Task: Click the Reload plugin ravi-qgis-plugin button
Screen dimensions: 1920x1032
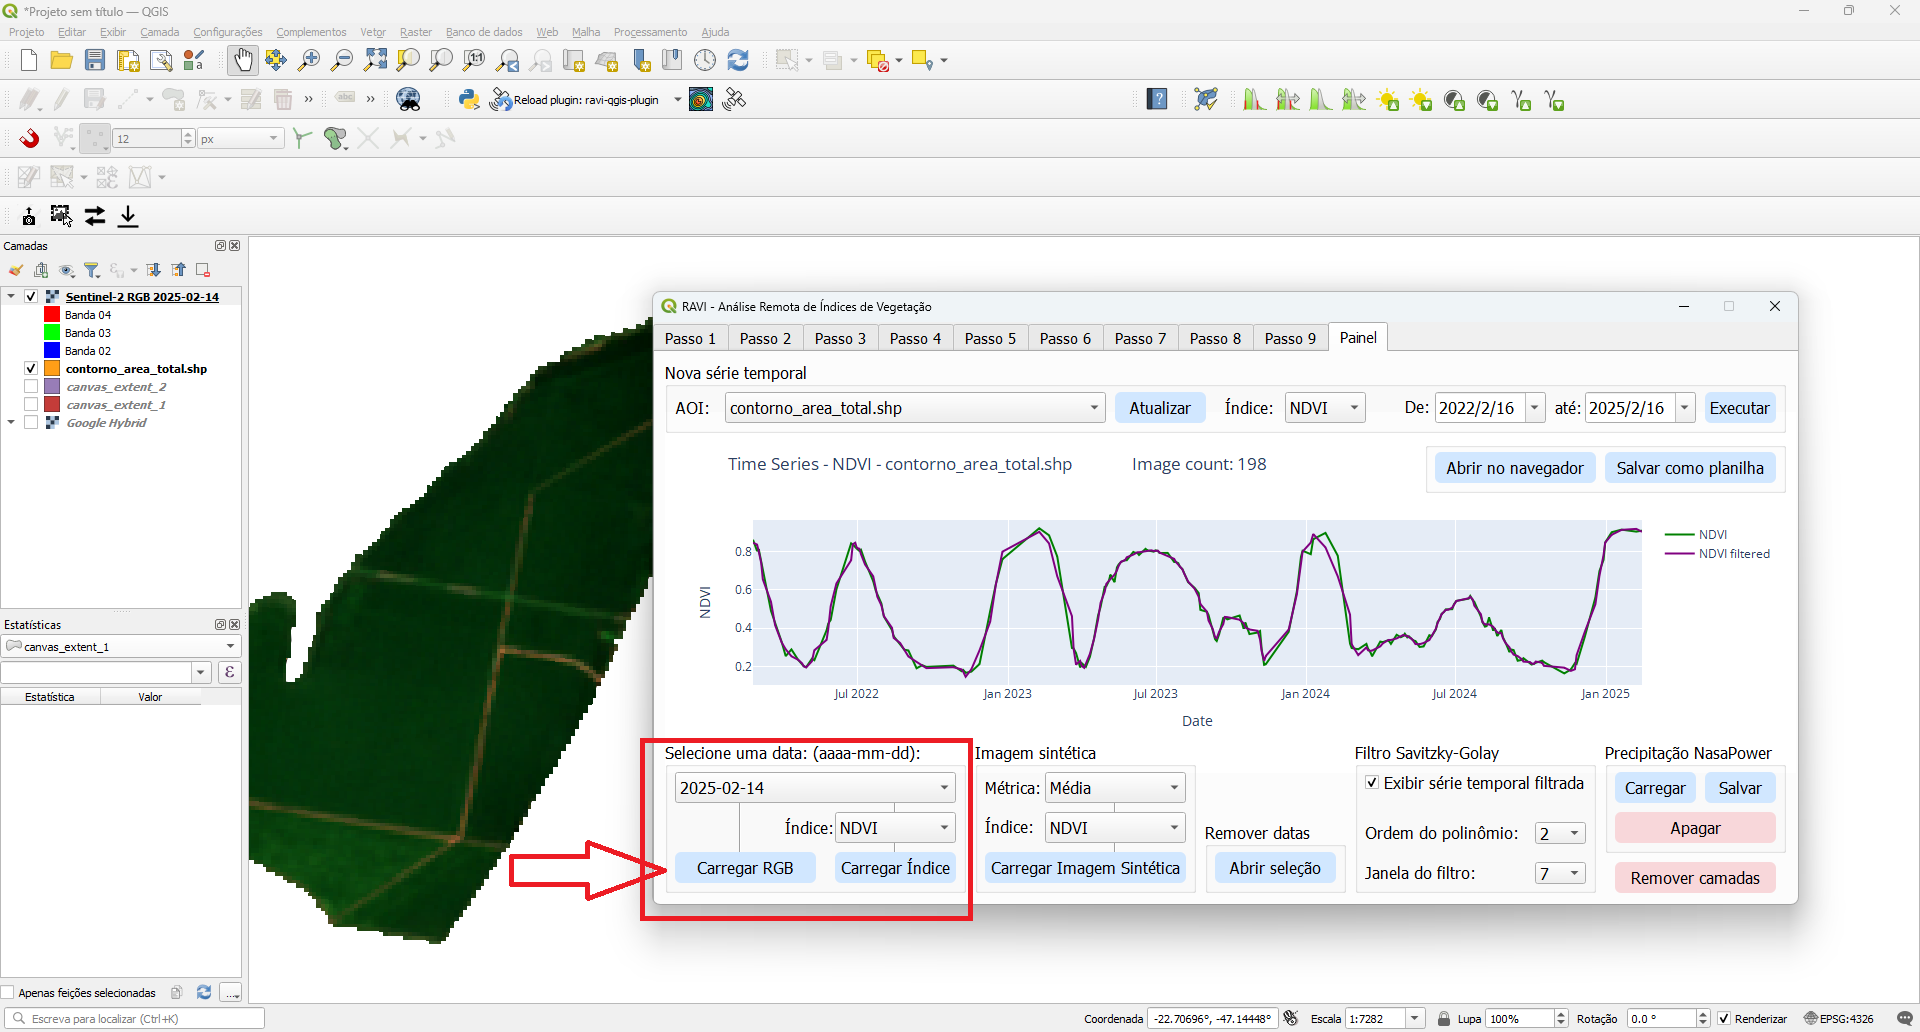Action: pyautogui.click(x=575, y=99)
